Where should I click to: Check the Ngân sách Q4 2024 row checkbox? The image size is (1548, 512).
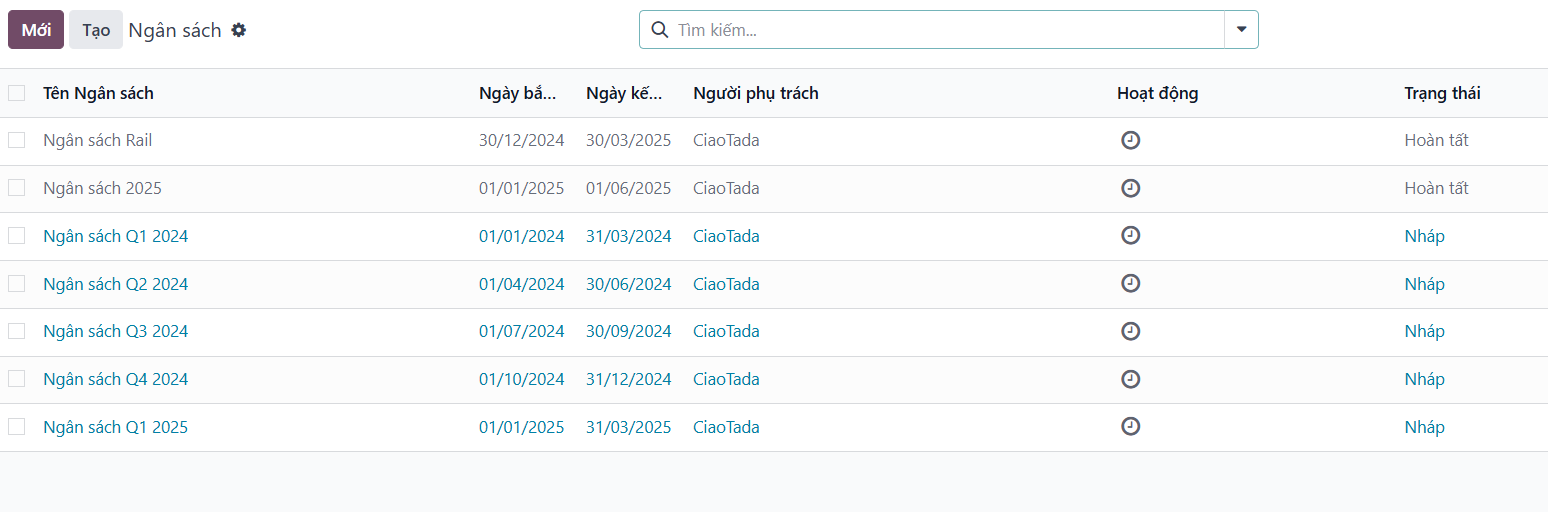[x=16, y=379]
